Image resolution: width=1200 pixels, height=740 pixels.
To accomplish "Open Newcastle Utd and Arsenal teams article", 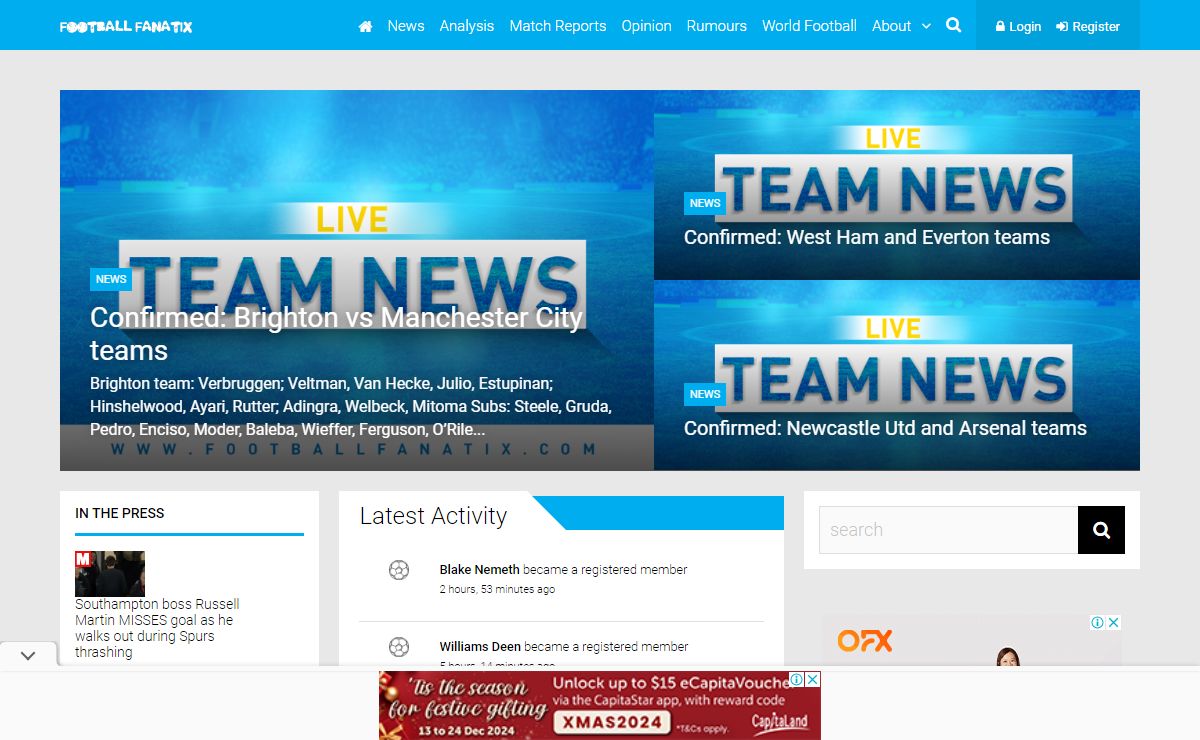I will click(x=885, y=428).
